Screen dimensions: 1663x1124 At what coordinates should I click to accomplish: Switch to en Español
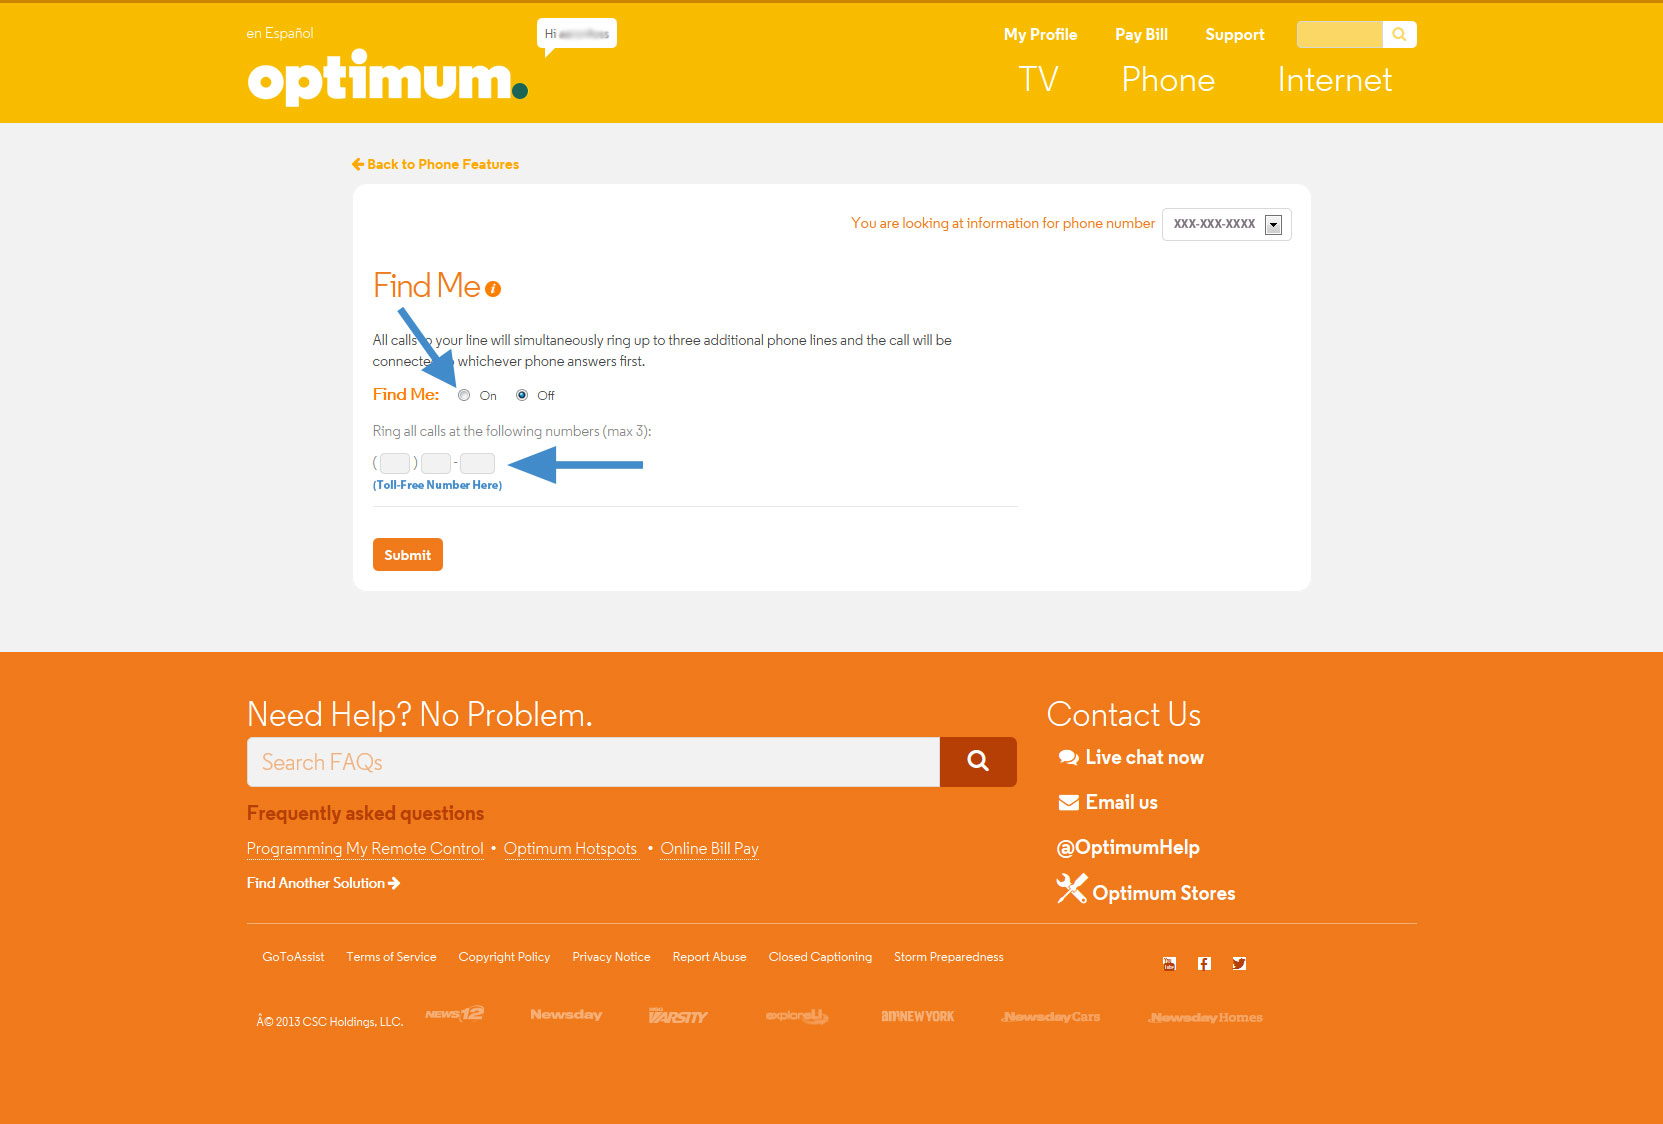coord(280,33)
